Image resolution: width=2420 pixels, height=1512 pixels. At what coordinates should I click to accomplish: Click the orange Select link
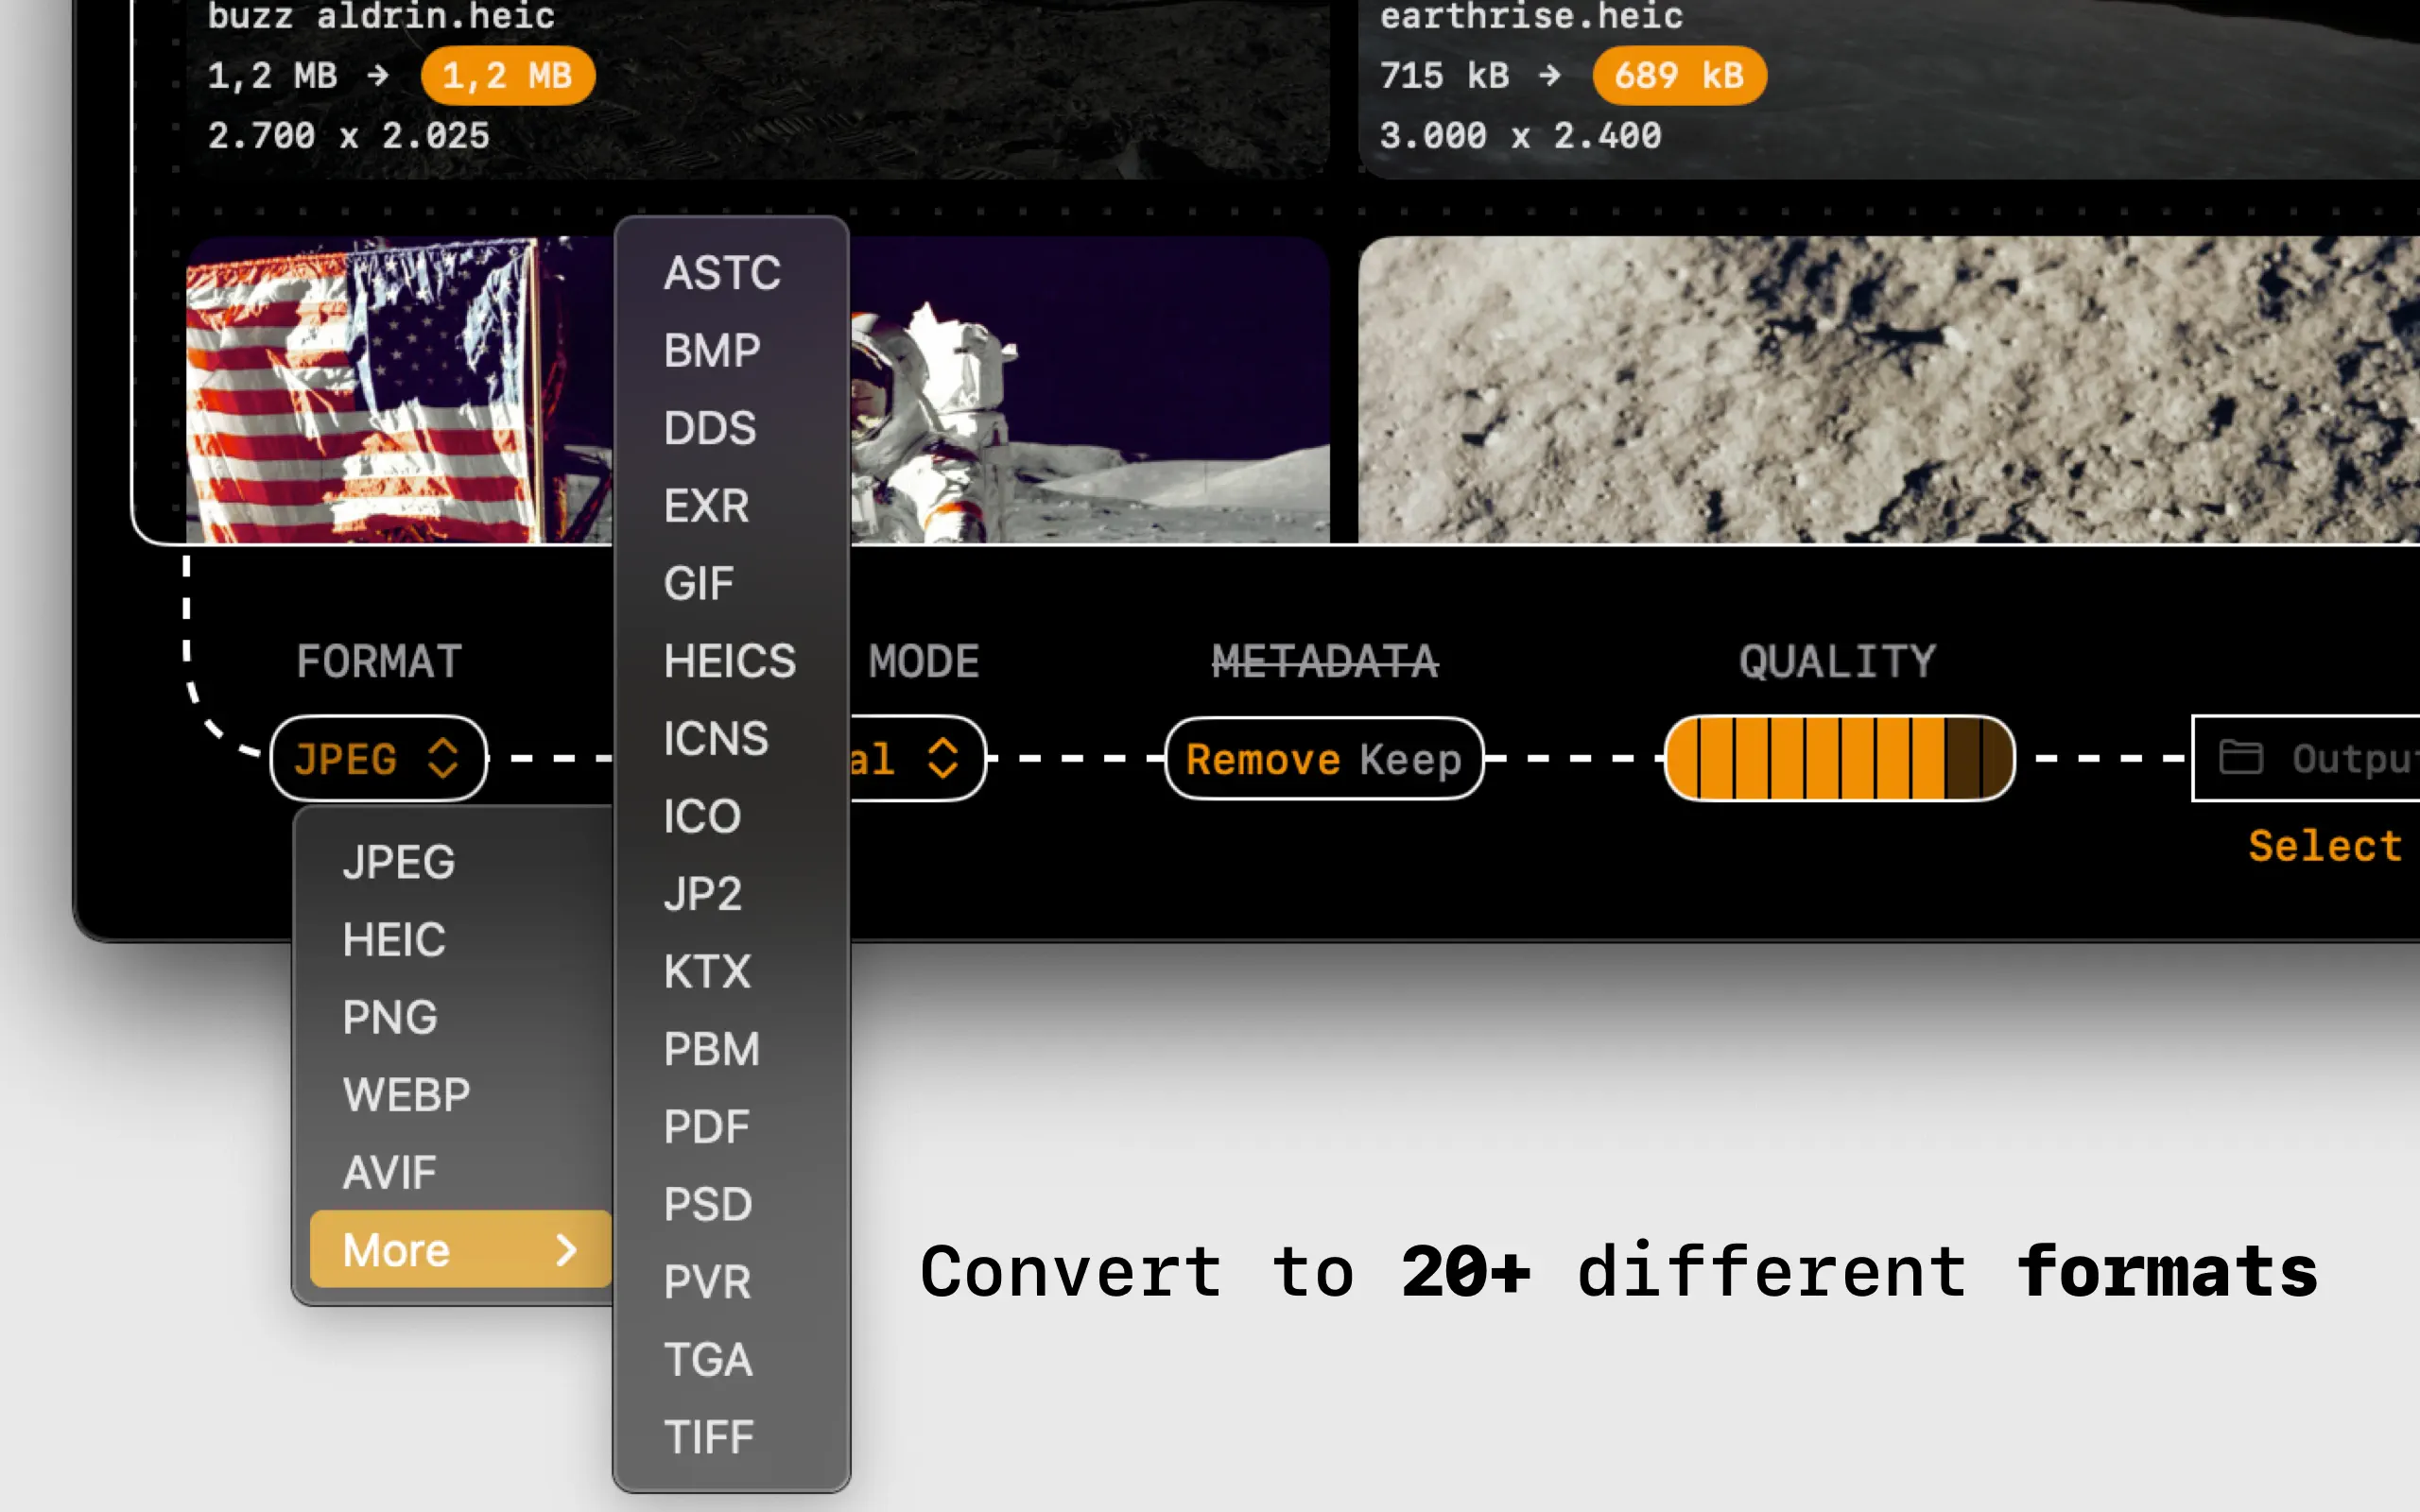point(2324,846)
